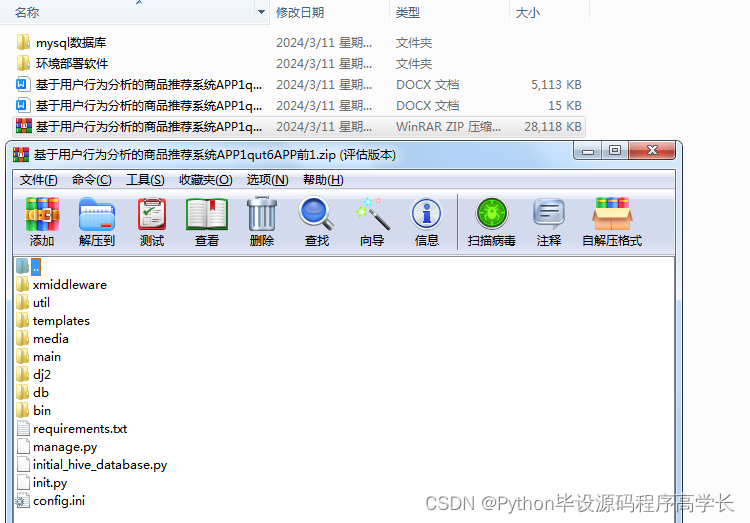Select the templates folder icon

point(22,321)
